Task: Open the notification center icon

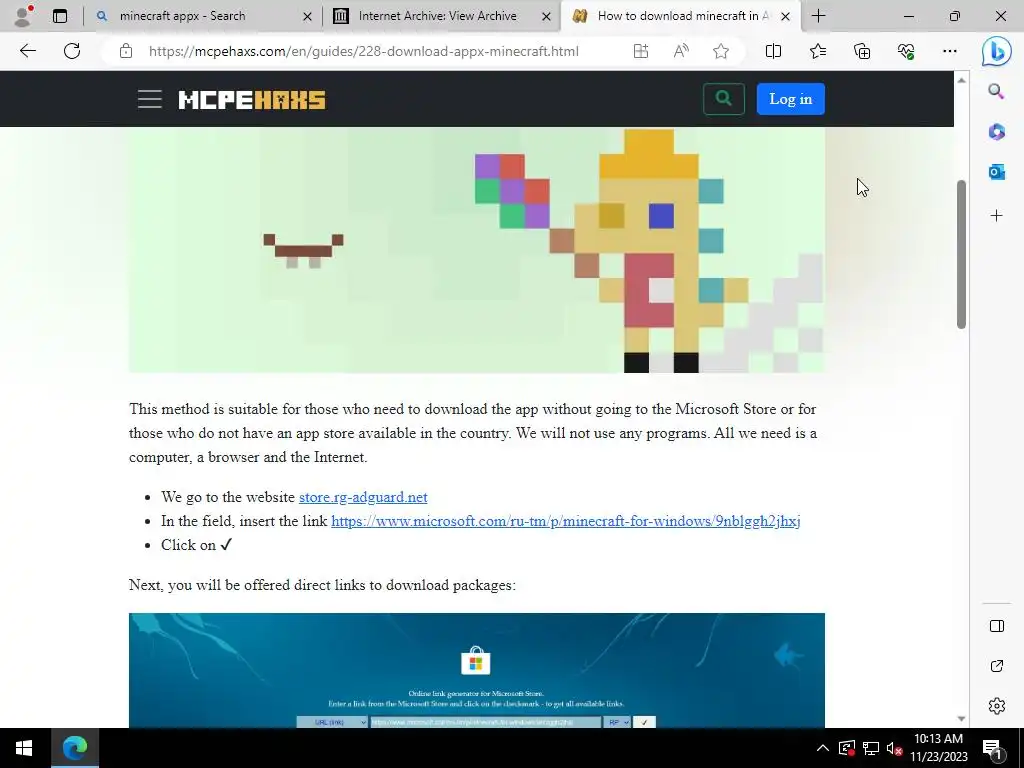Action: click(x=991, y=748)
